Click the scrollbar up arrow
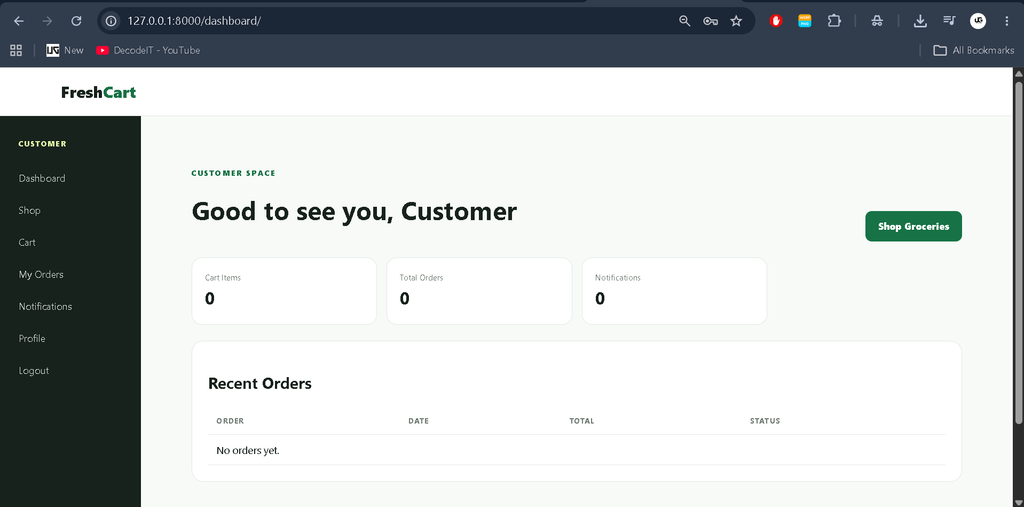The width and height of the screenshot is (1024, 507). point(1018,73)
